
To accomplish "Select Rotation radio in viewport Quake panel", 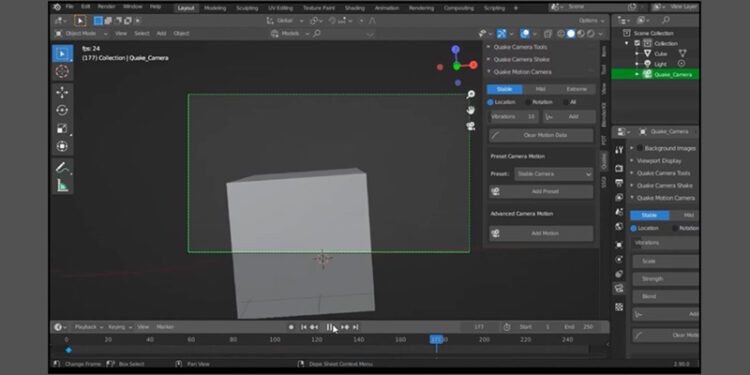I will 528,102.
